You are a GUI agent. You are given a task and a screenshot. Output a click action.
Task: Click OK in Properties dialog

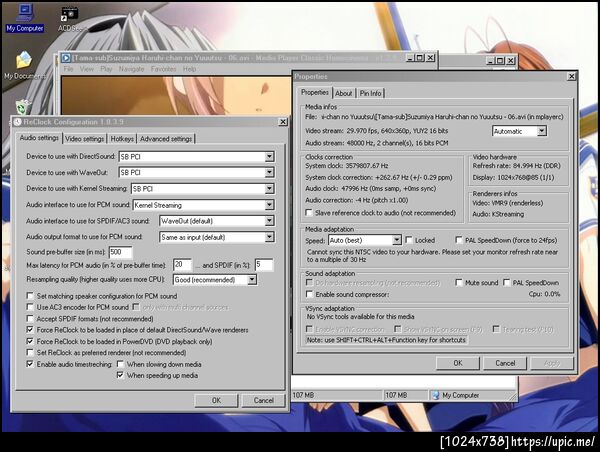[458, 363]
